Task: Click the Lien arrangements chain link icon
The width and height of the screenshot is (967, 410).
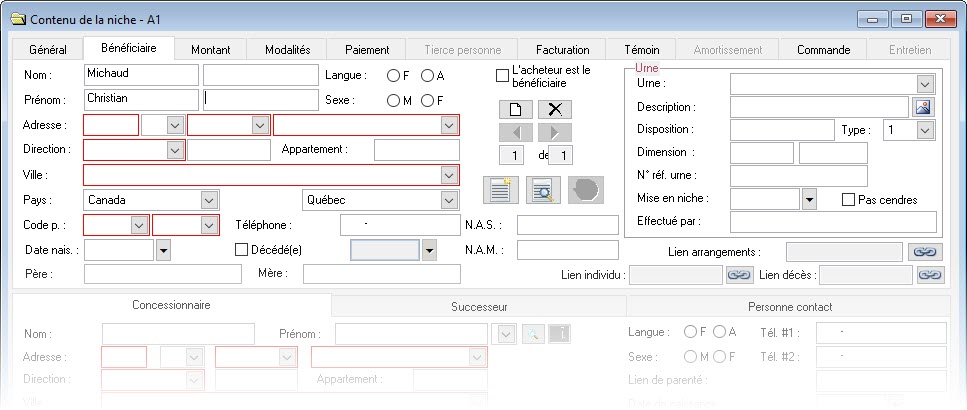Action: 925,252
